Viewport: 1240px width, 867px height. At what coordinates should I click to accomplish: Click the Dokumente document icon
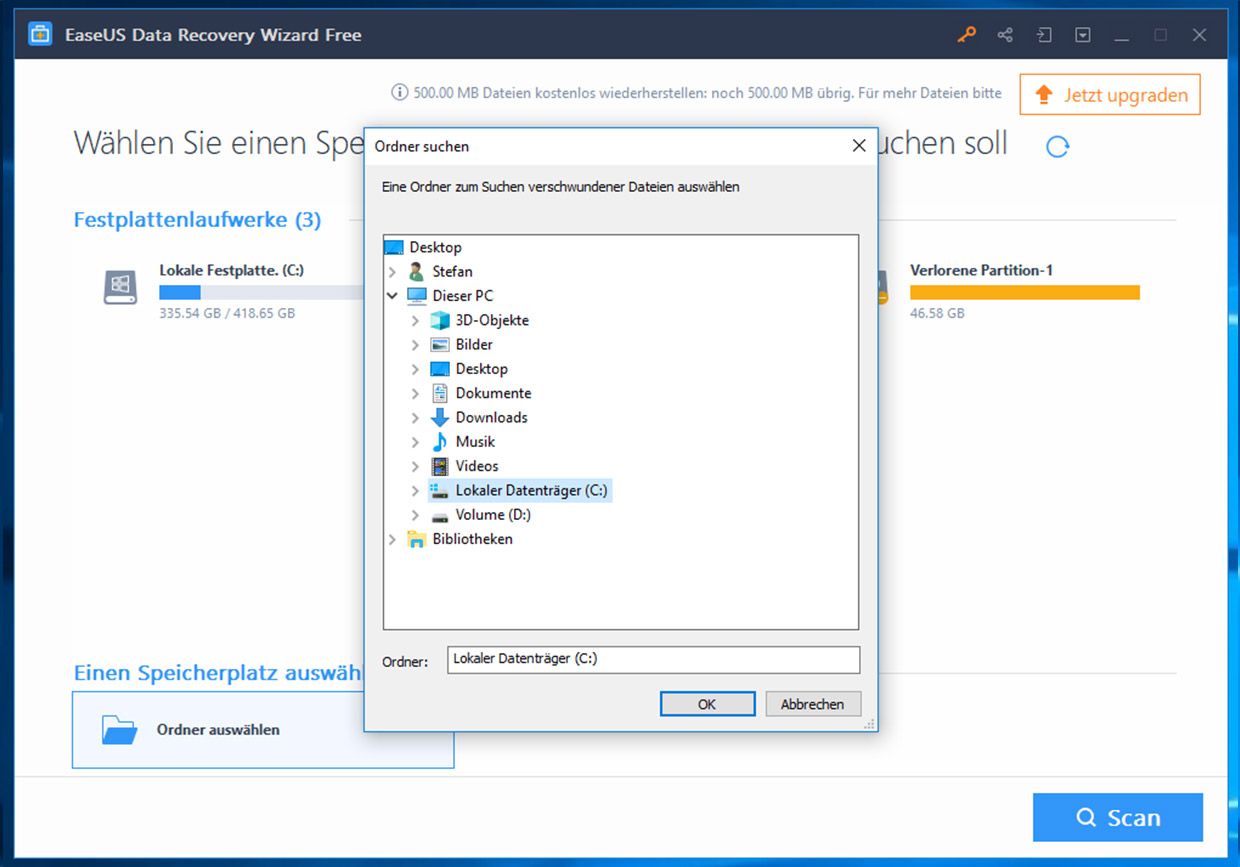(x=440, y=393)
